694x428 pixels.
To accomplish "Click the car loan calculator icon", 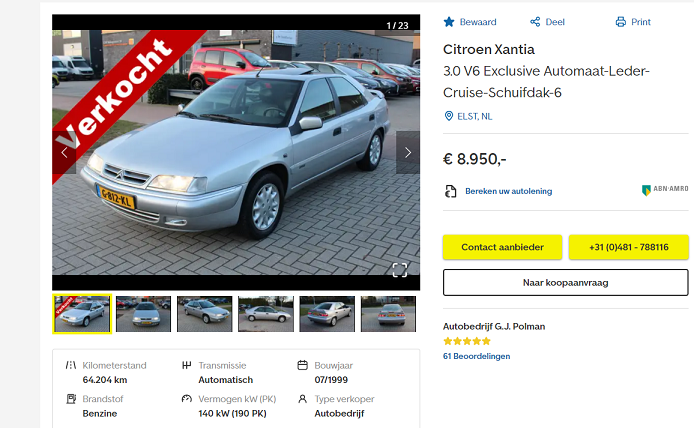I will [450, 191].
